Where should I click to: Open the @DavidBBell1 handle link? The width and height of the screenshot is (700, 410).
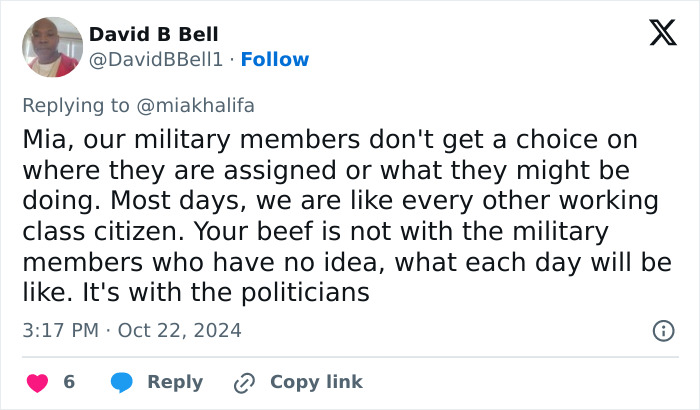[156, 59]
